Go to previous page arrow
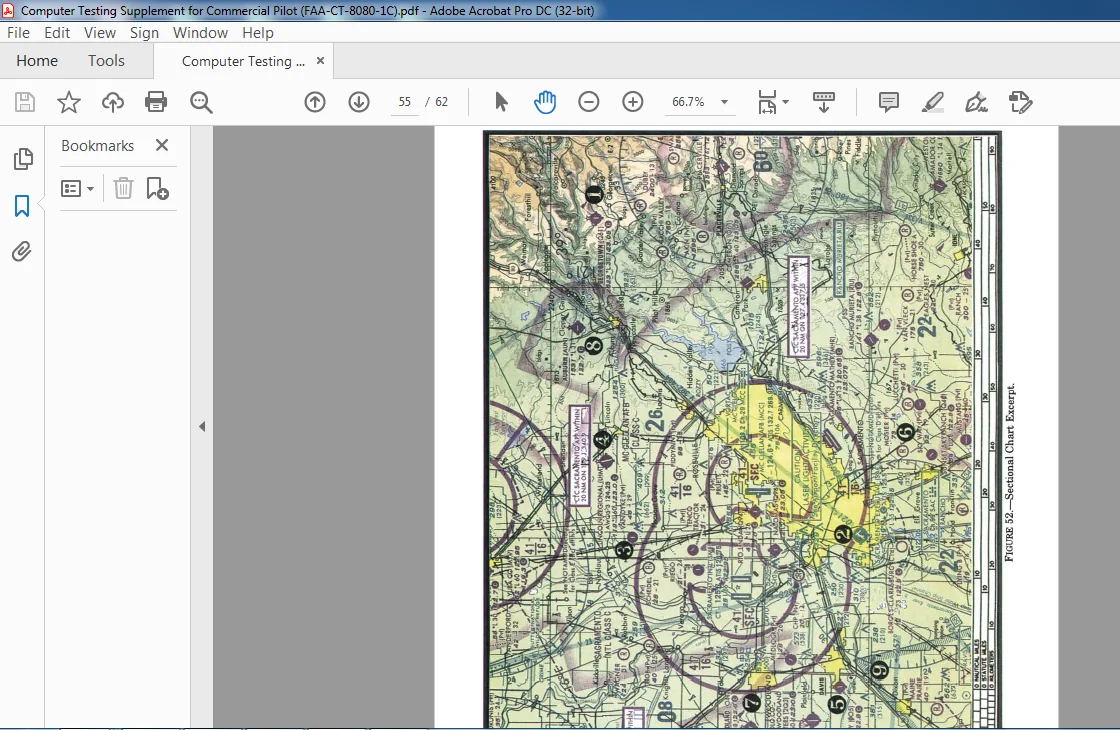Image resolution: width=1120 pixels, height=730 pixels. [x=314, y=102]
